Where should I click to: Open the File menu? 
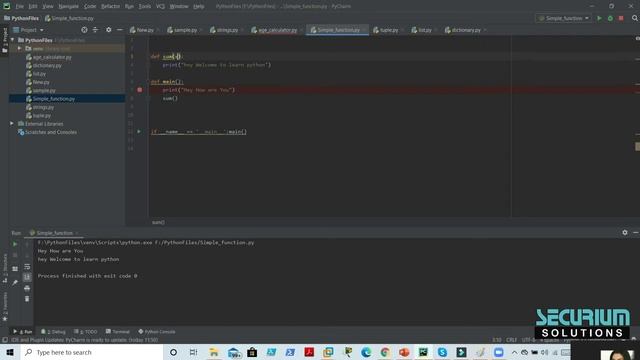(x=20, y=6)
